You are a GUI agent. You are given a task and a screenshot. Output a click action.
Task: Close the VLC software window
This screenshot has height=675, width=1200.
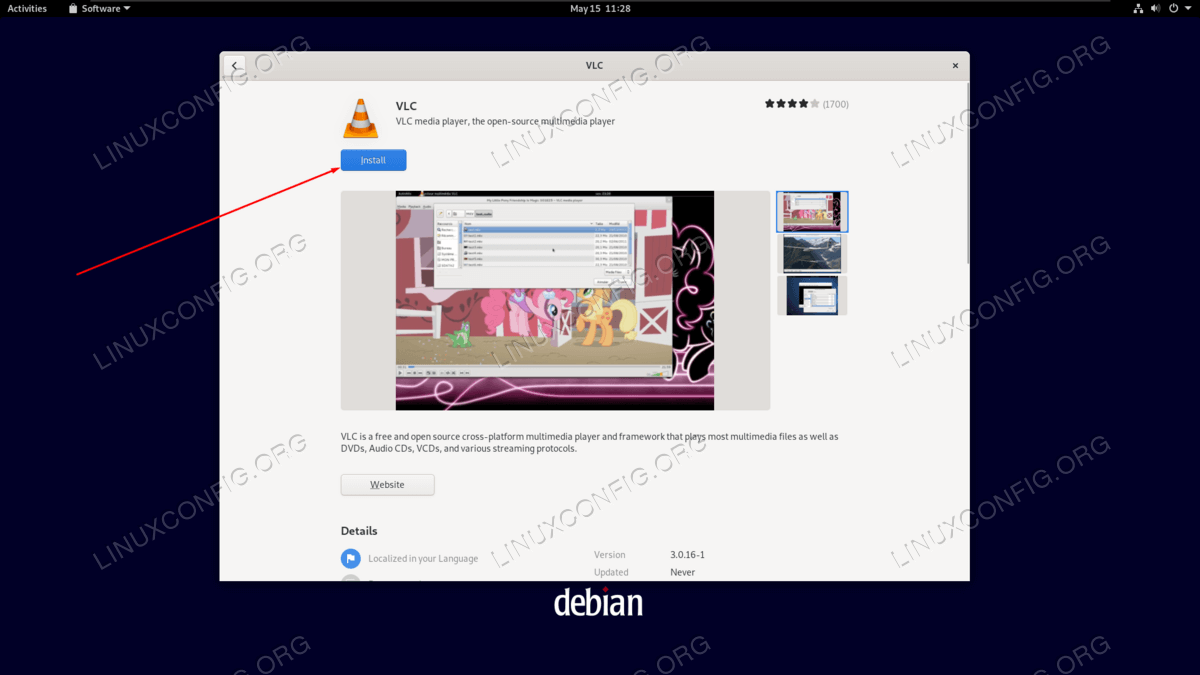coord(955,66)
